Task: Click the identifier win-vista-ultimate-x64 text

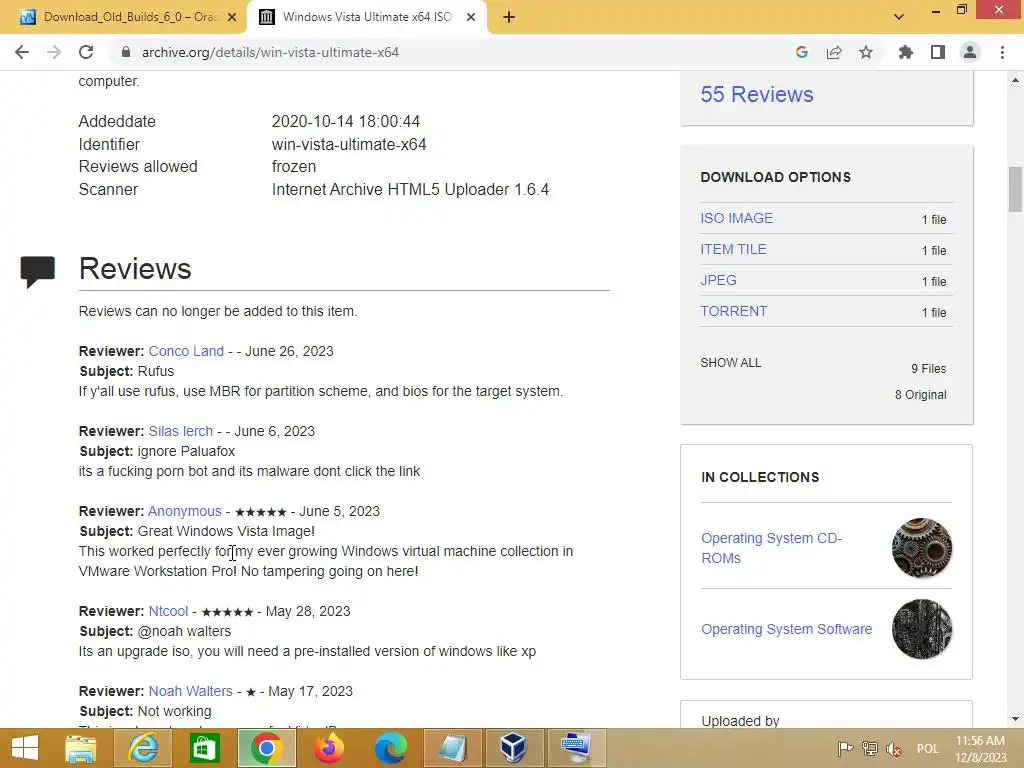Action: 349,144
